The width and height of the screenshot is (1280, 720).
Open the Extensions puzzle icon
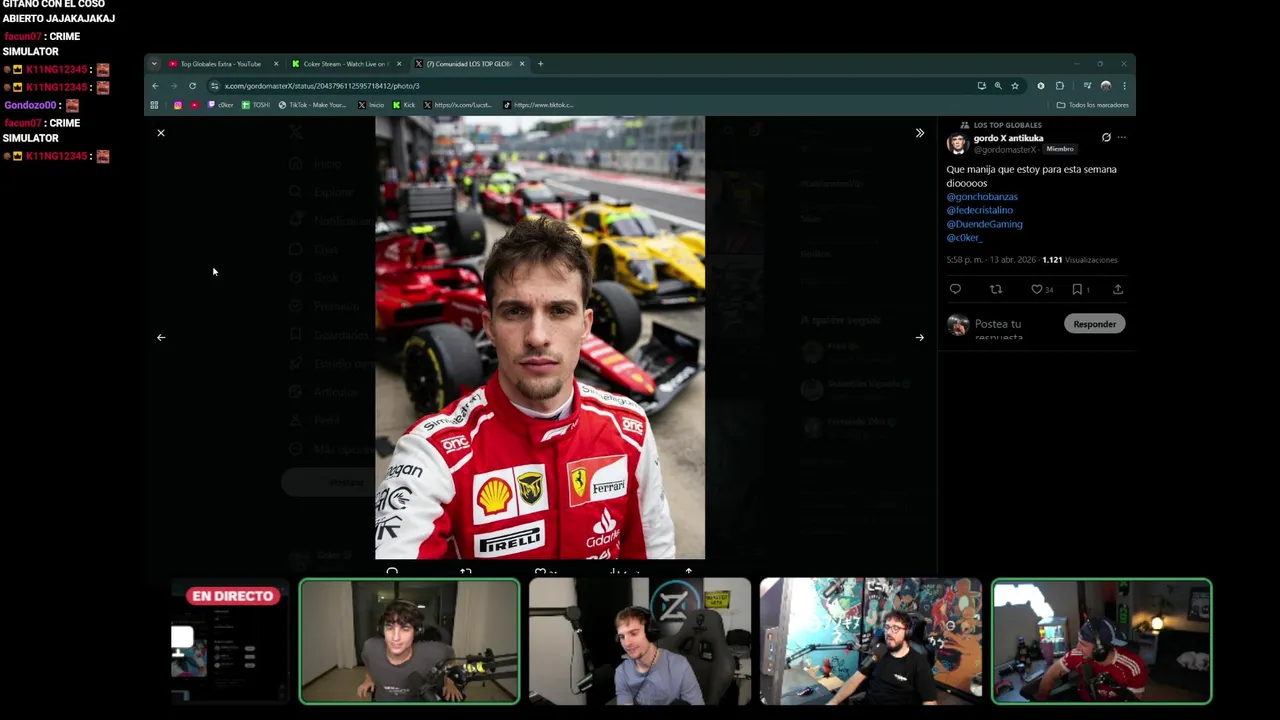1060,86
